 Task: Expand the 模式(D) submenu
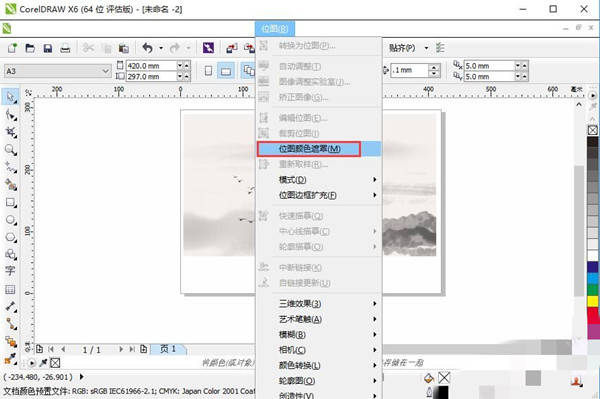[375, 179]
